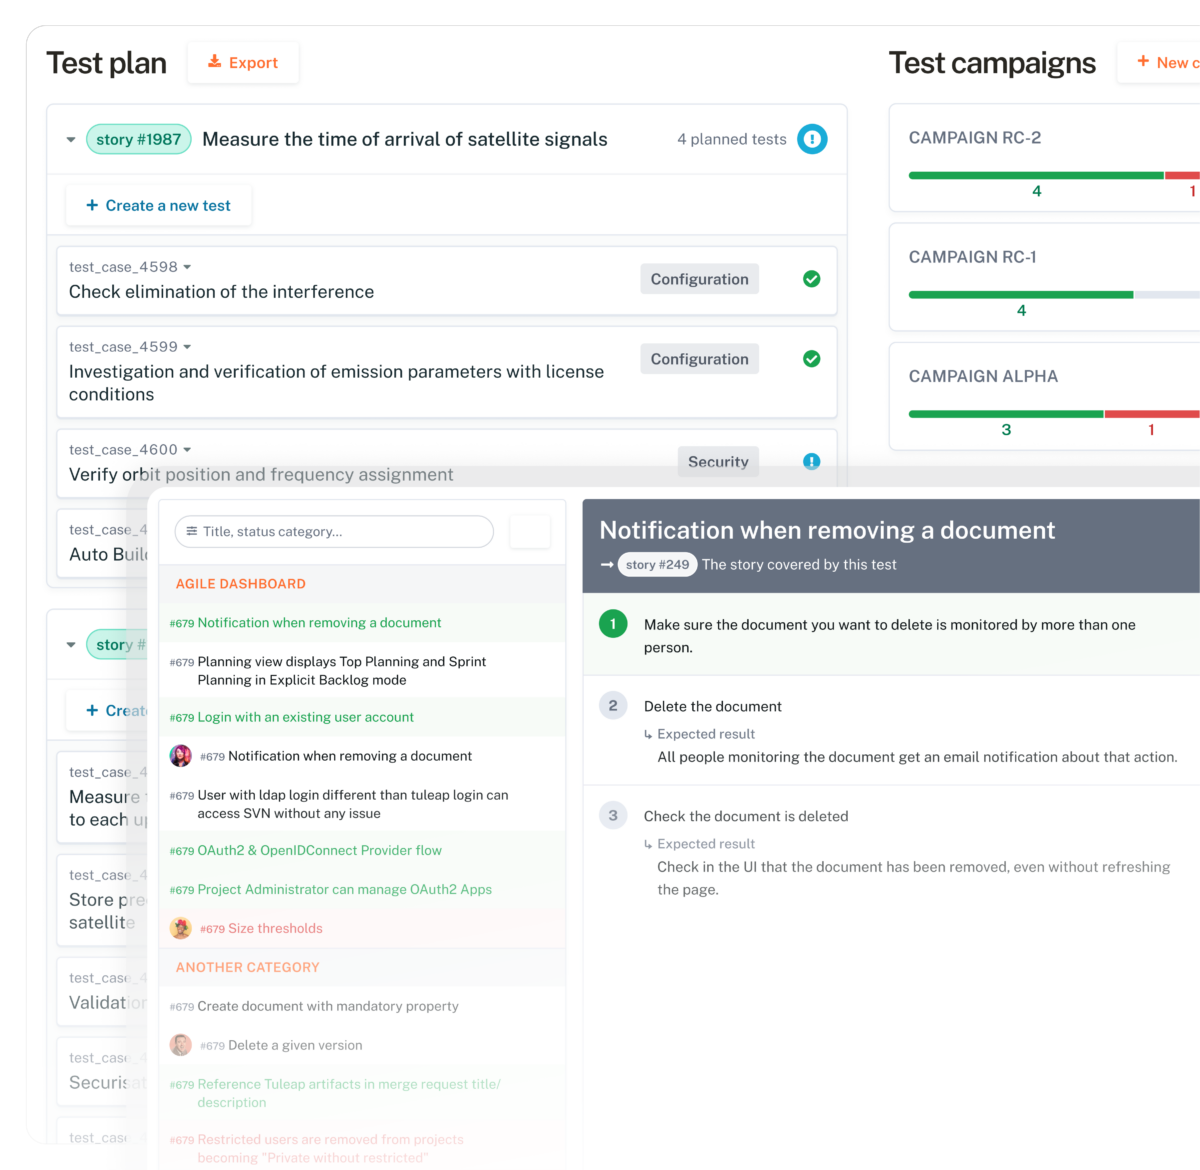Image resolution: width=1200 pixels, height=1170 pixels.
Task: Open test_case_4599 dropdown arrow
Action: pos(187,347)
